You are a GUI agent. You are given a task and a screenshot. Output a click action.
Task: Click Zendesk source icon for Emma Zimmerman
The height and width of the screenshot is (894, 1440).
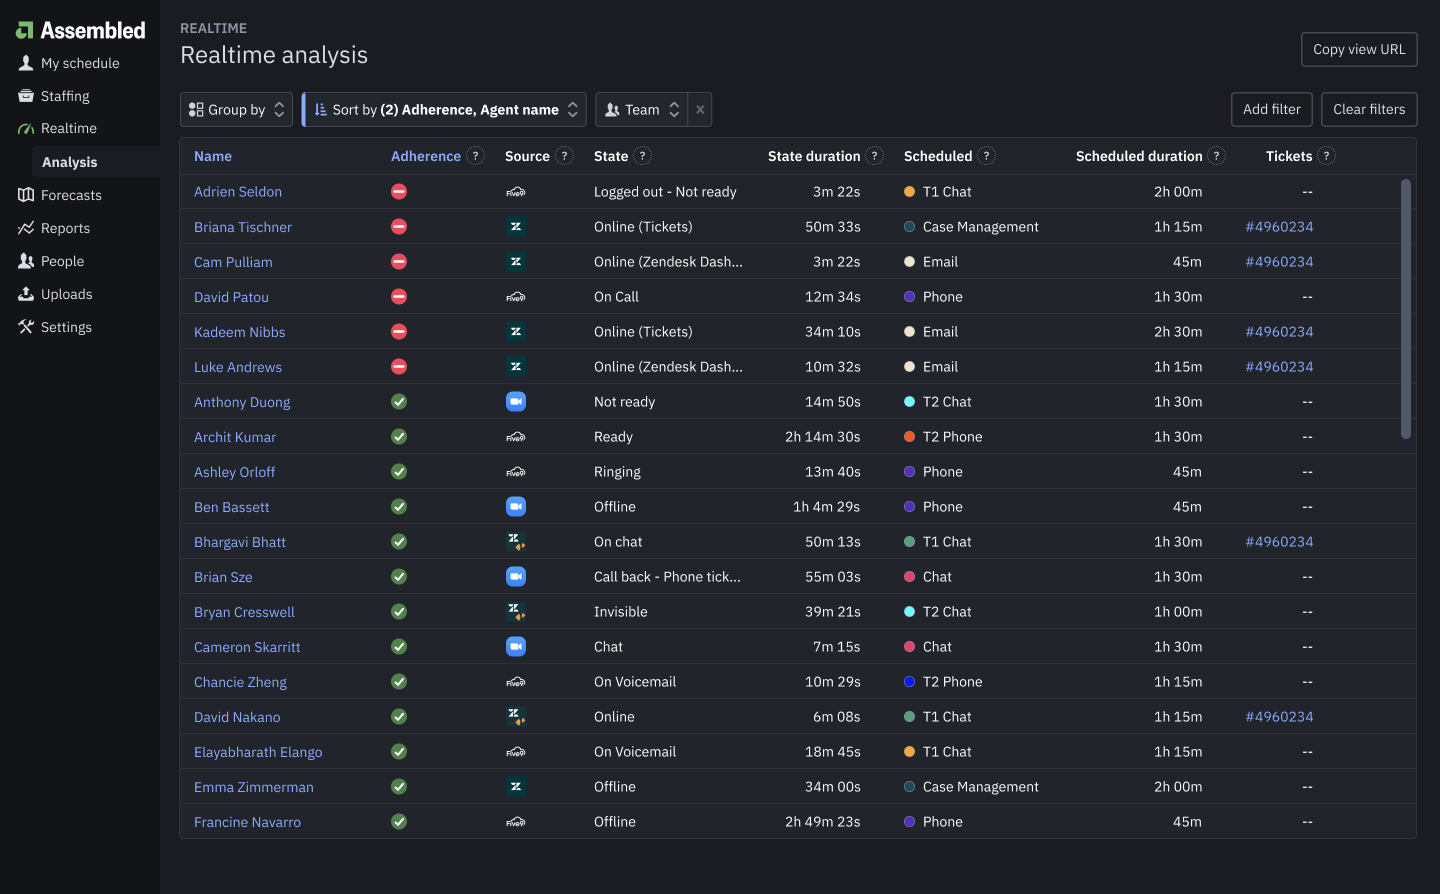click(516, 787)
